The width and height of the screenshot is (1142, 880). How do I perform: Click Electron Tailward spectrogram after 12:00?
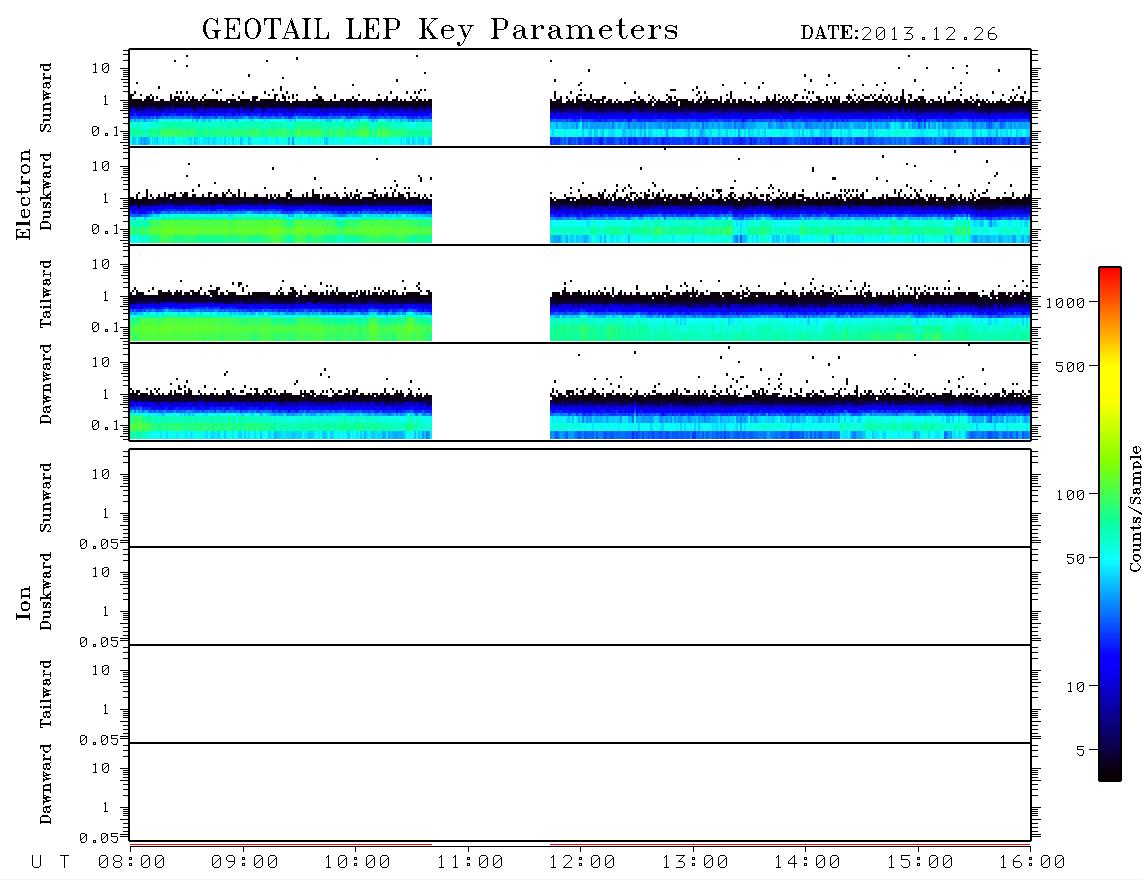point(790,317)
